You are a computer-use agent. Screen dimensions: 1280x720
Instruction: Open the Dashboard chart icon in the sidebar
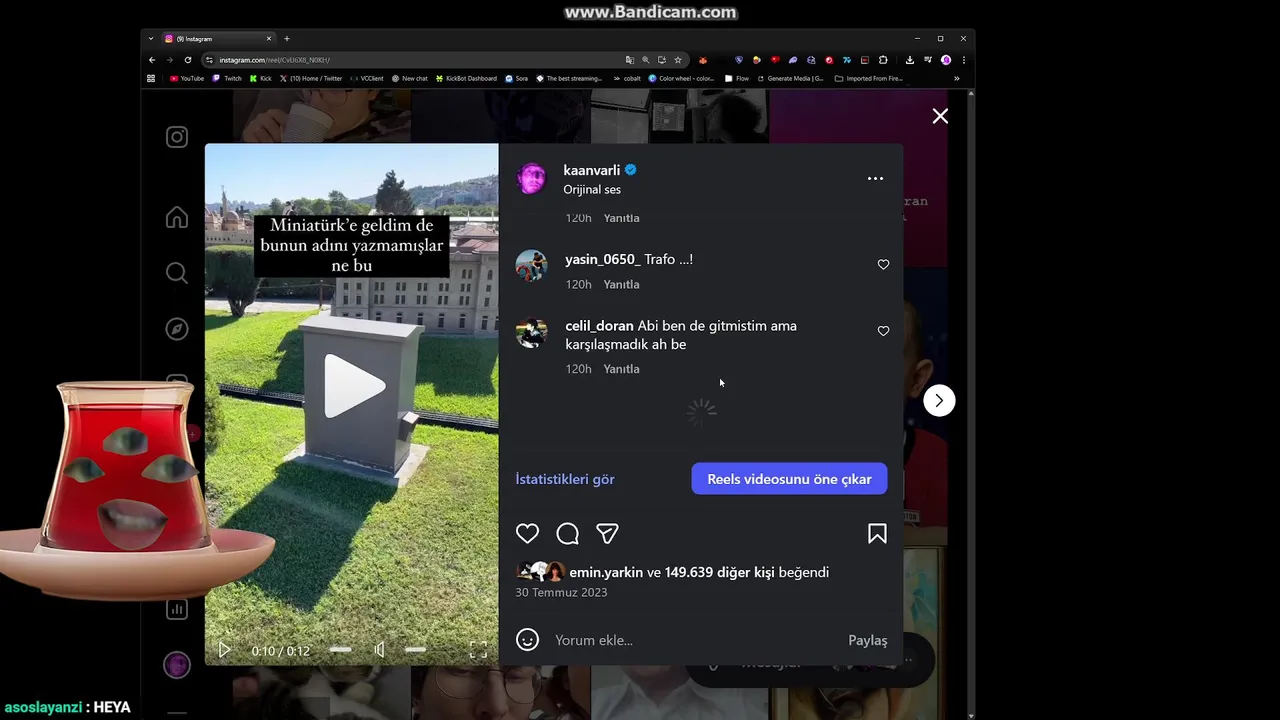click(177, 609)
